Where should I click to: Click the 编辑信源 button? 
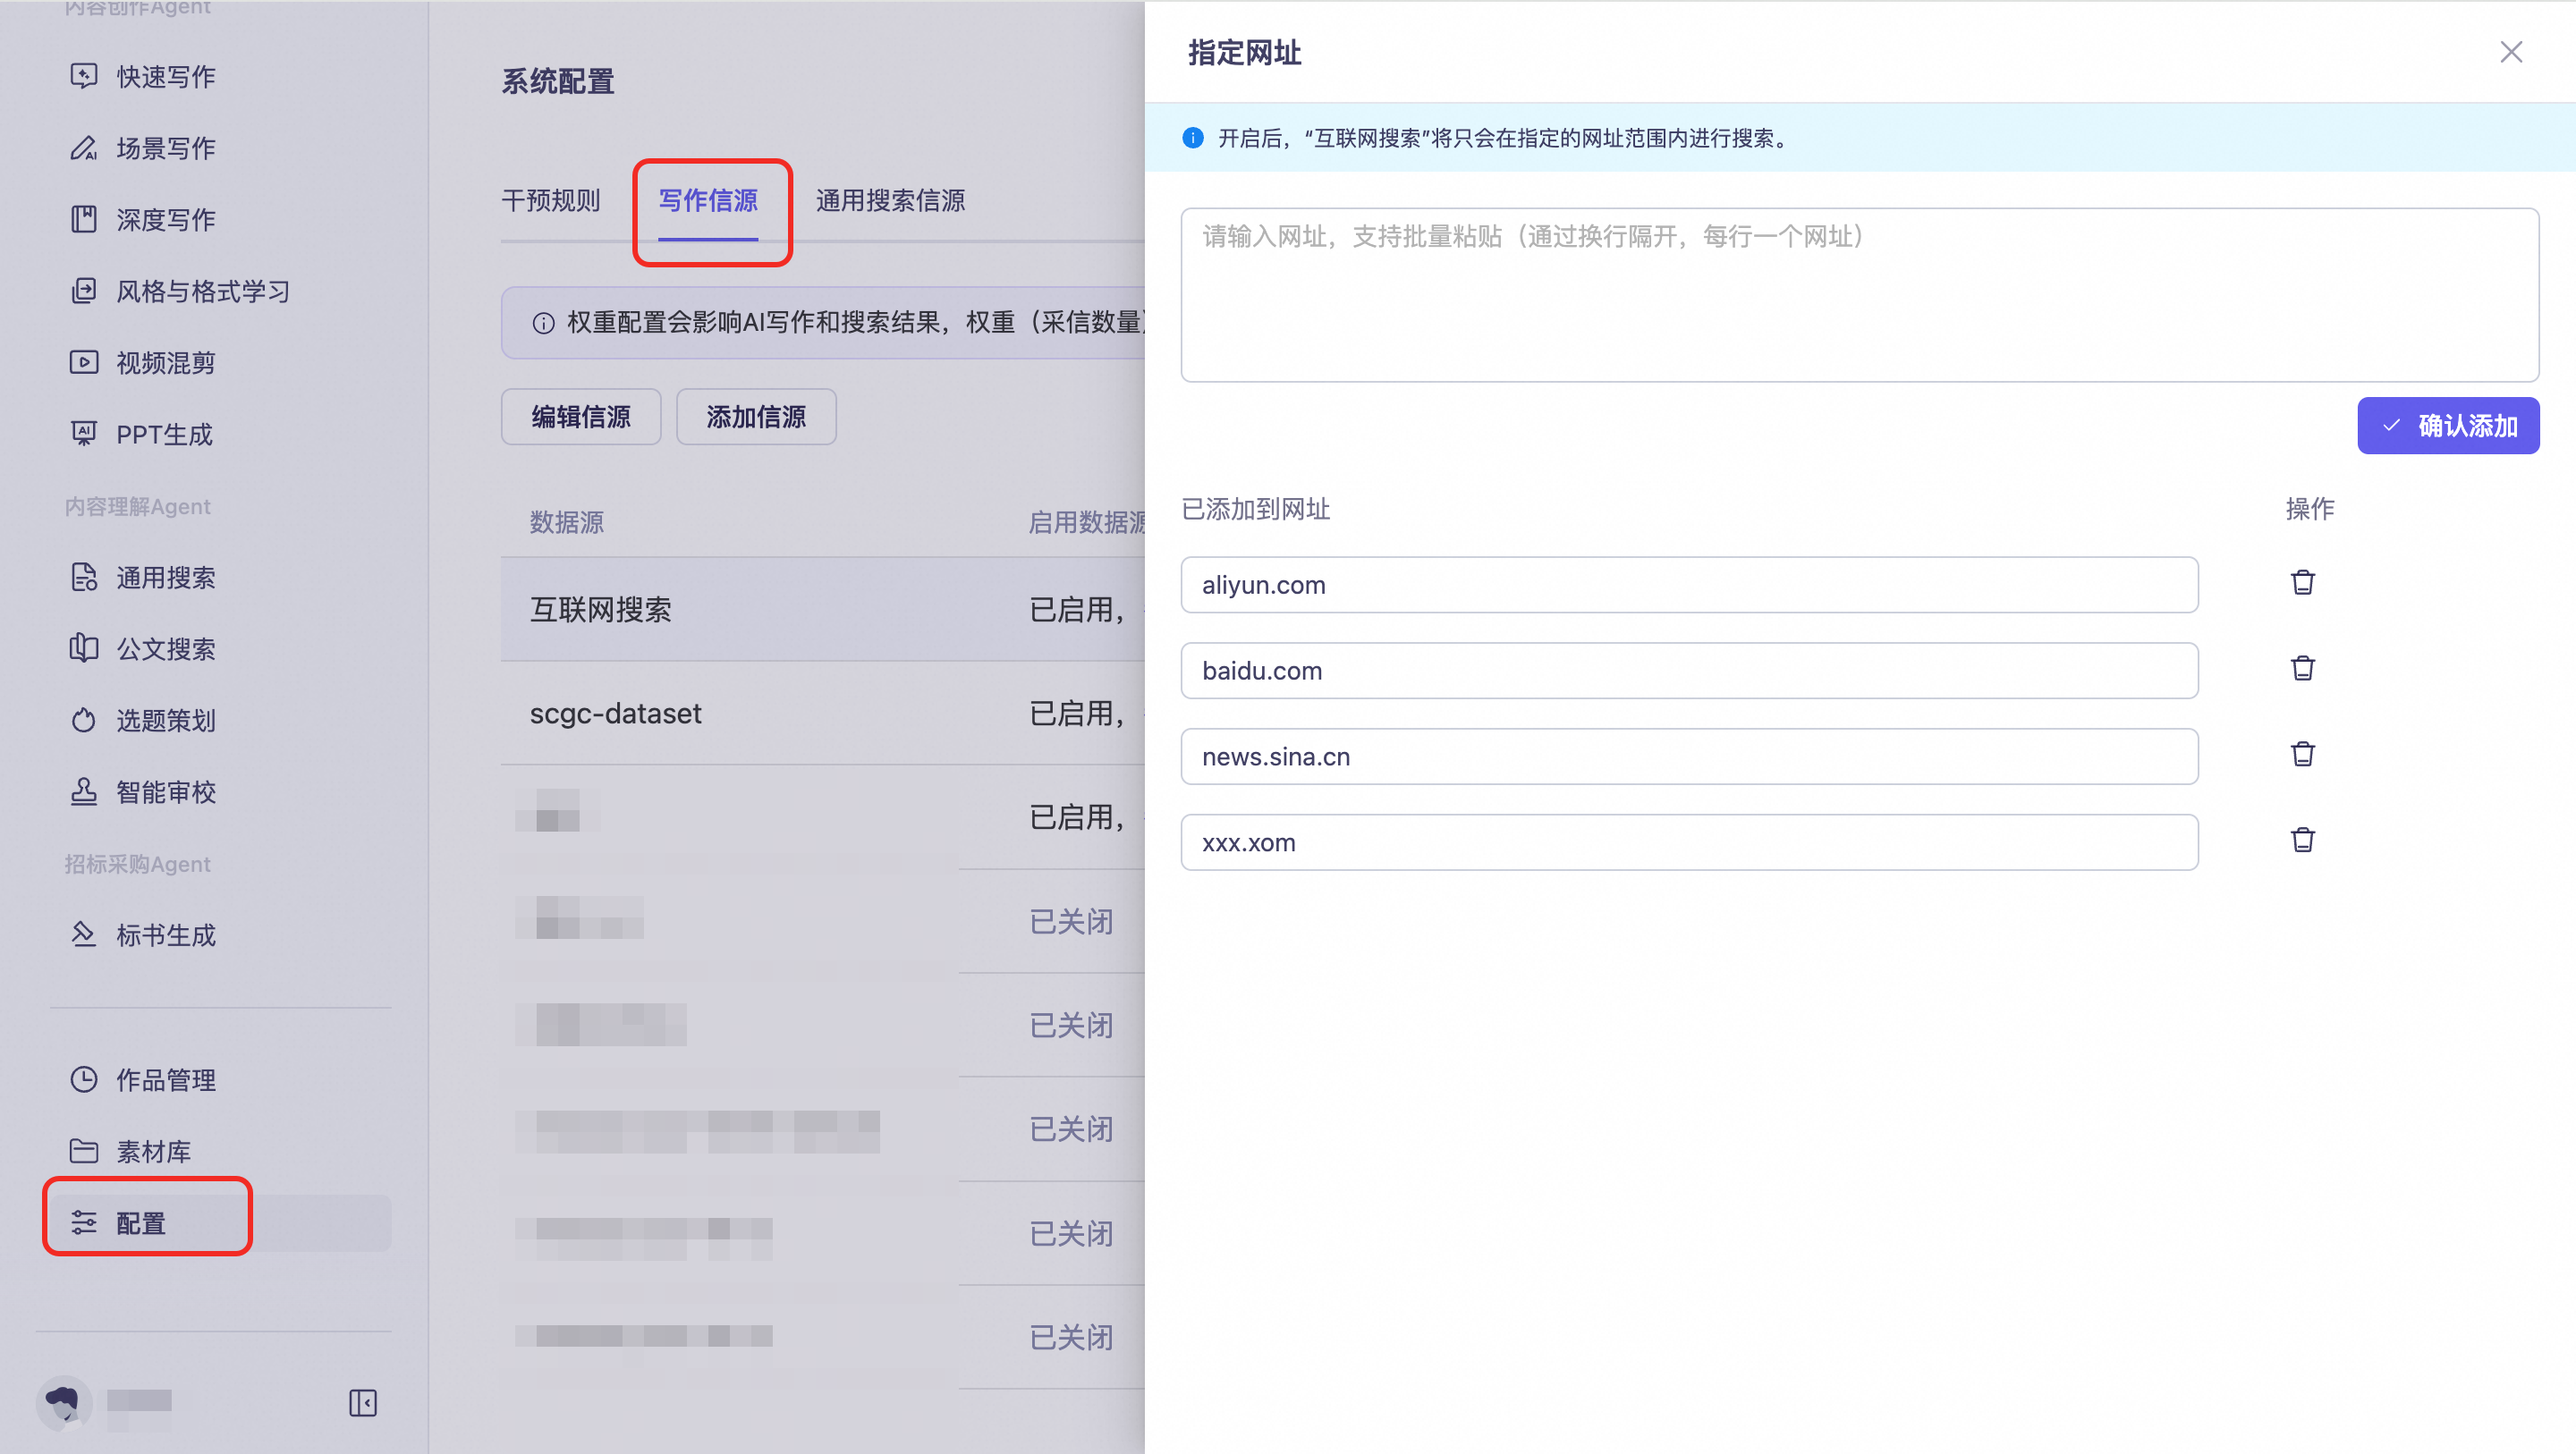tap(581, 417)
